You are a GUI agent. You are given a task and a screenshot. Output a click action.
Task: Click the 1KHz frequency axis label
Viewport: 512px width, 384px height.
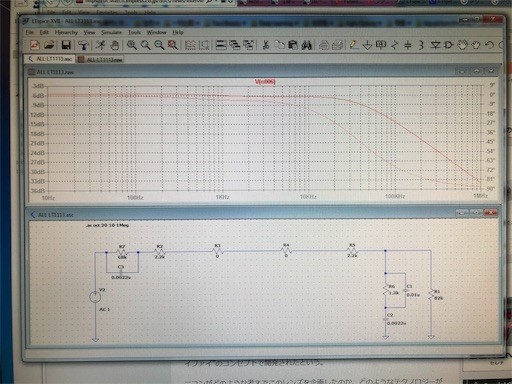point(222,197)
